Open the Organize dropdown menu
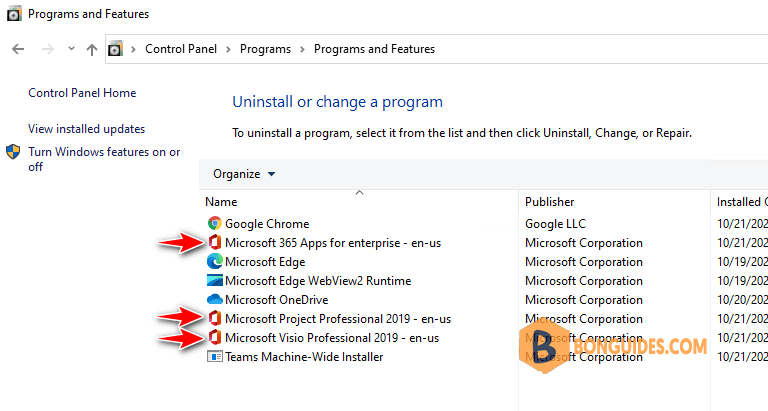768x411 pixels. tap(244, 174)
